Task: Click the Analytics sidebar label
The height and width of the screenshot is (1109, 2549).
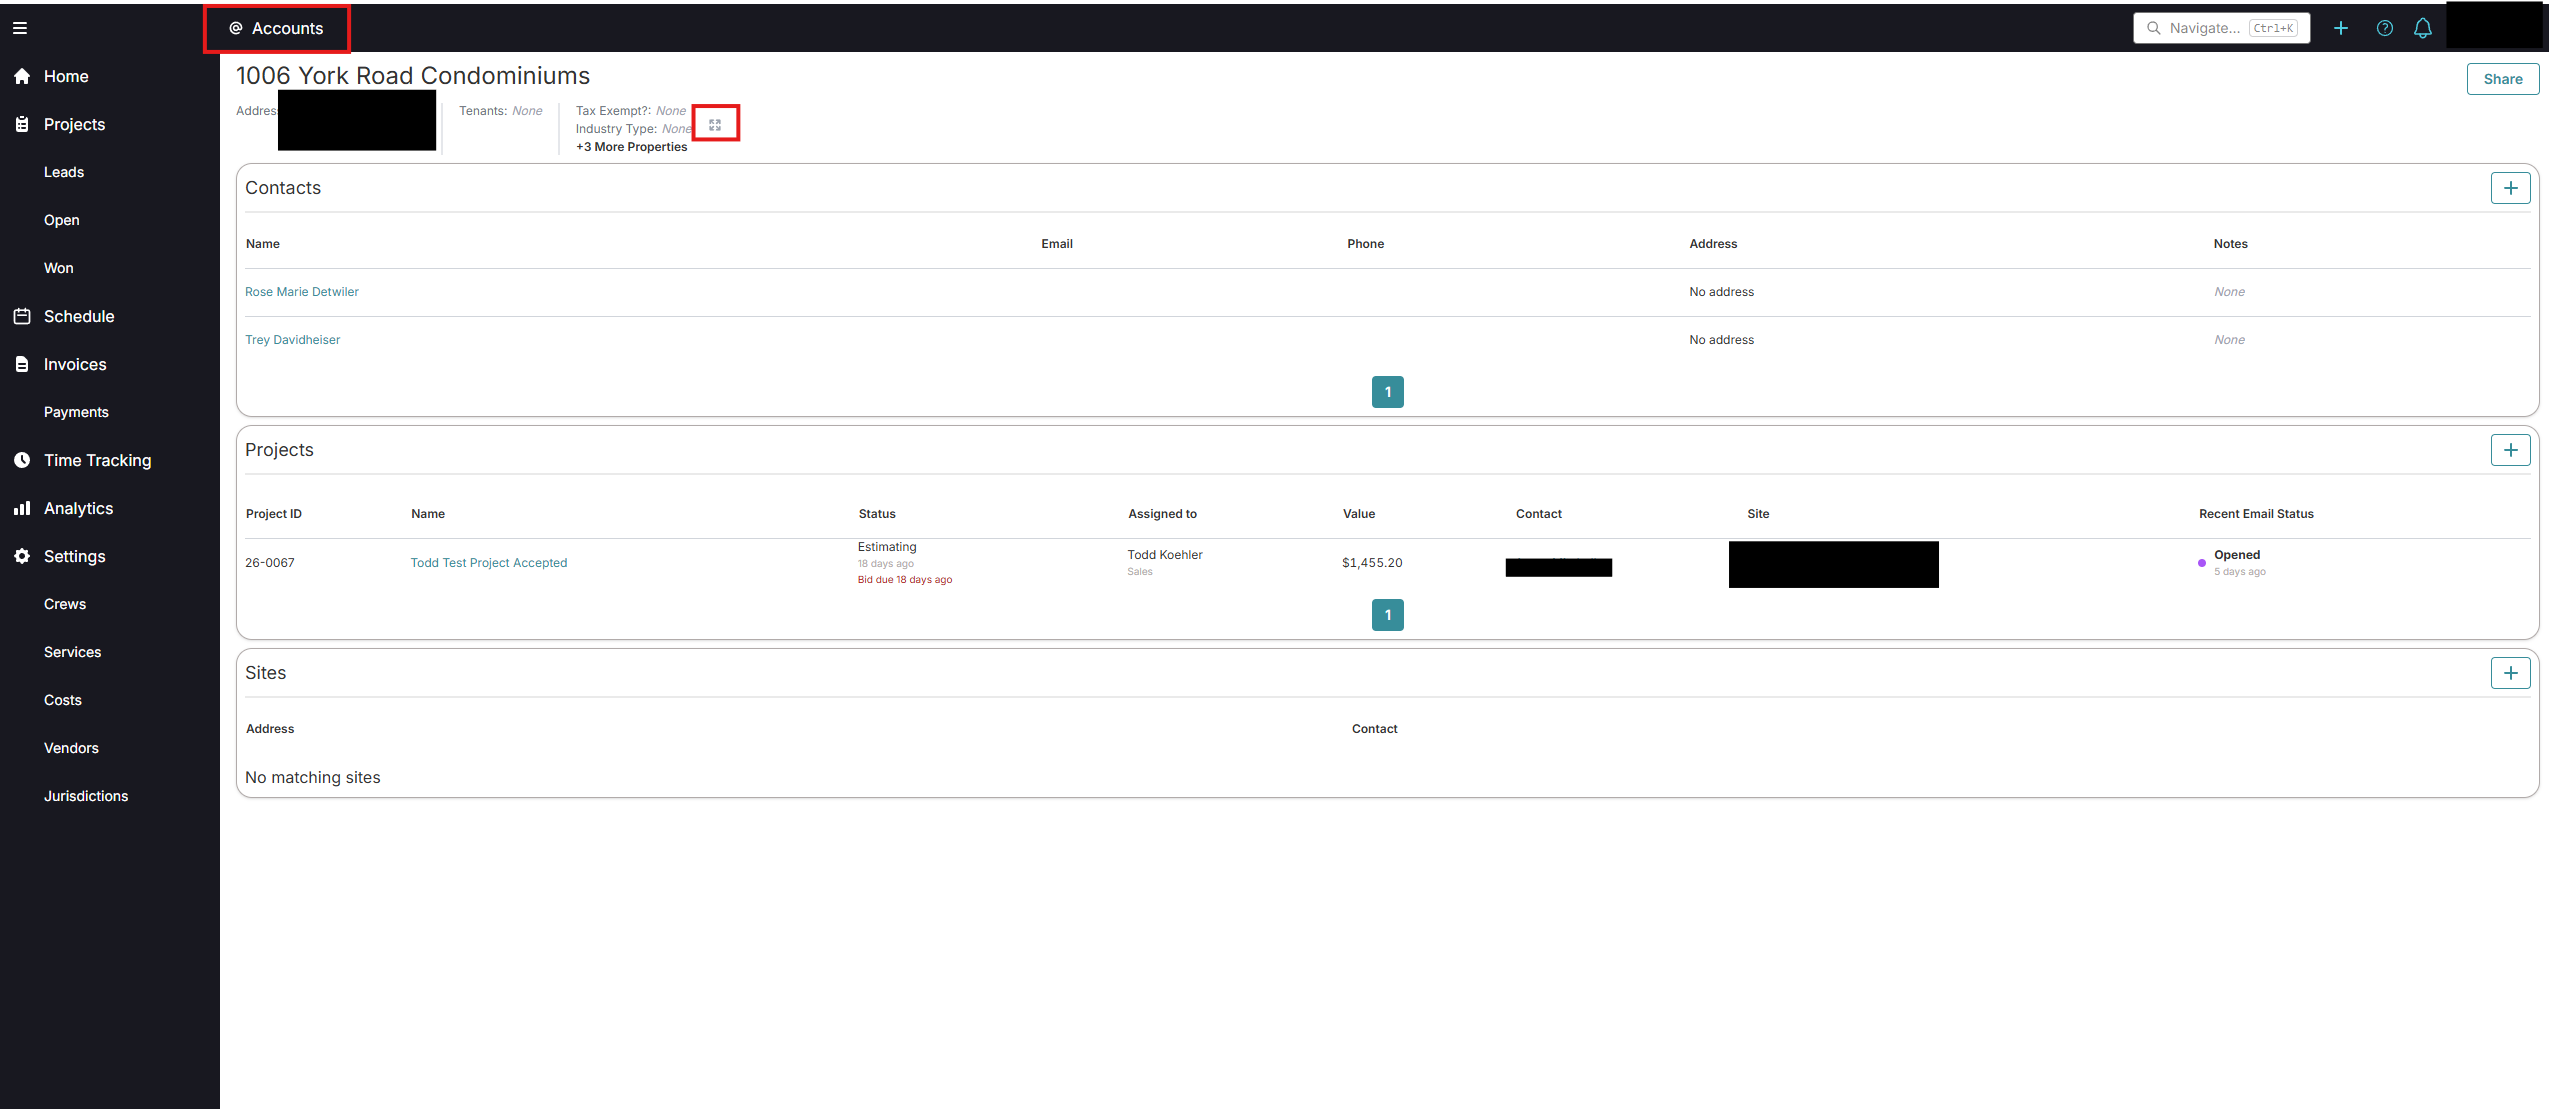Action: [x=79, y=508]
